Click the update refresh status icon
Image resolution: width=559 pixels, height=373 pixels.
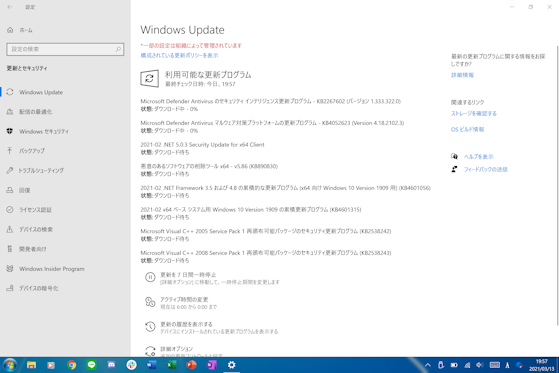coord(149,78)
